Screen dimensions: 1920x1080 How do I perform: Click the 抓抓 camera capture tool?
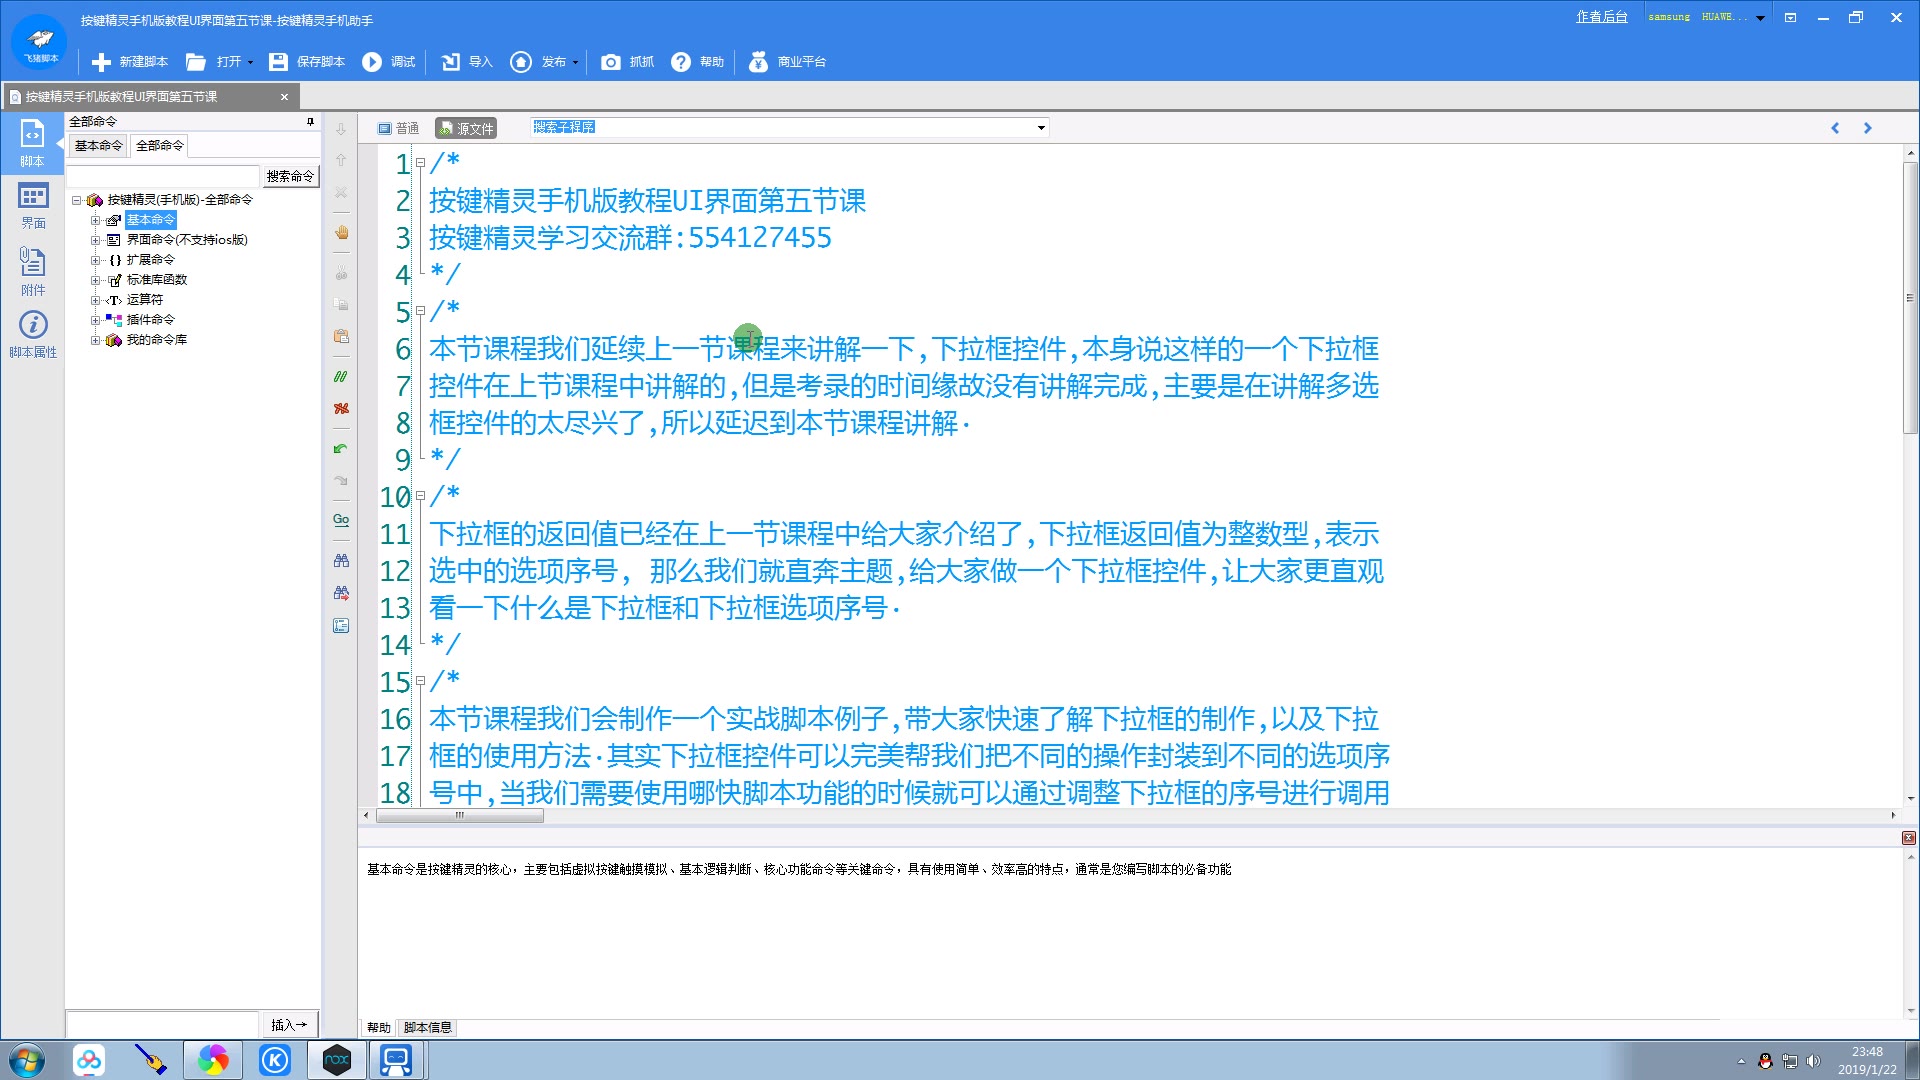[x=610, y=62]
